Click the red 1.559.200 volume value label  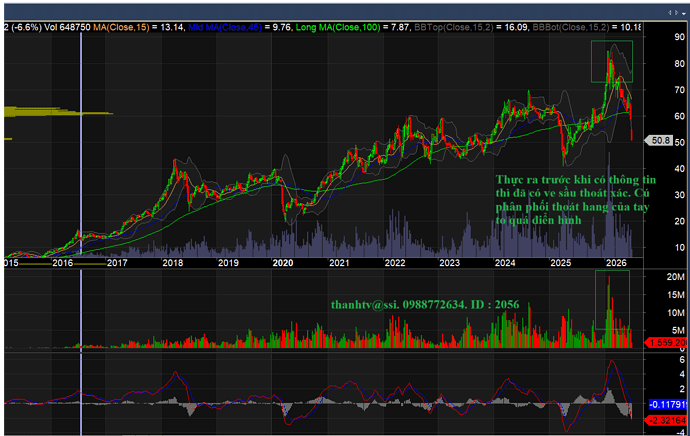point(666,343)
